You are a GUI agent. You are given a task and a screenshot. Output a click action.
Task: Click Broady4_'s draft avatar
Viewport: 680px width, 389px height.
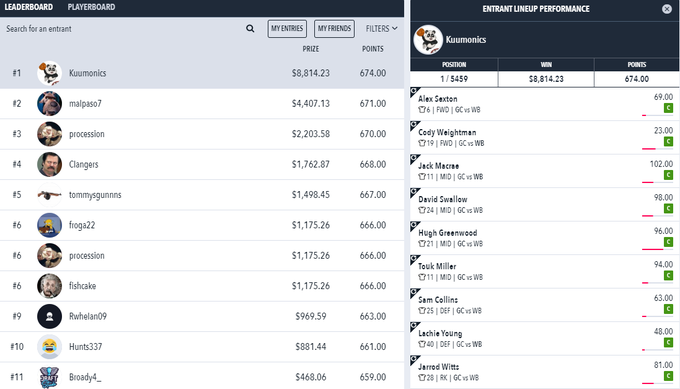[49, 377]
